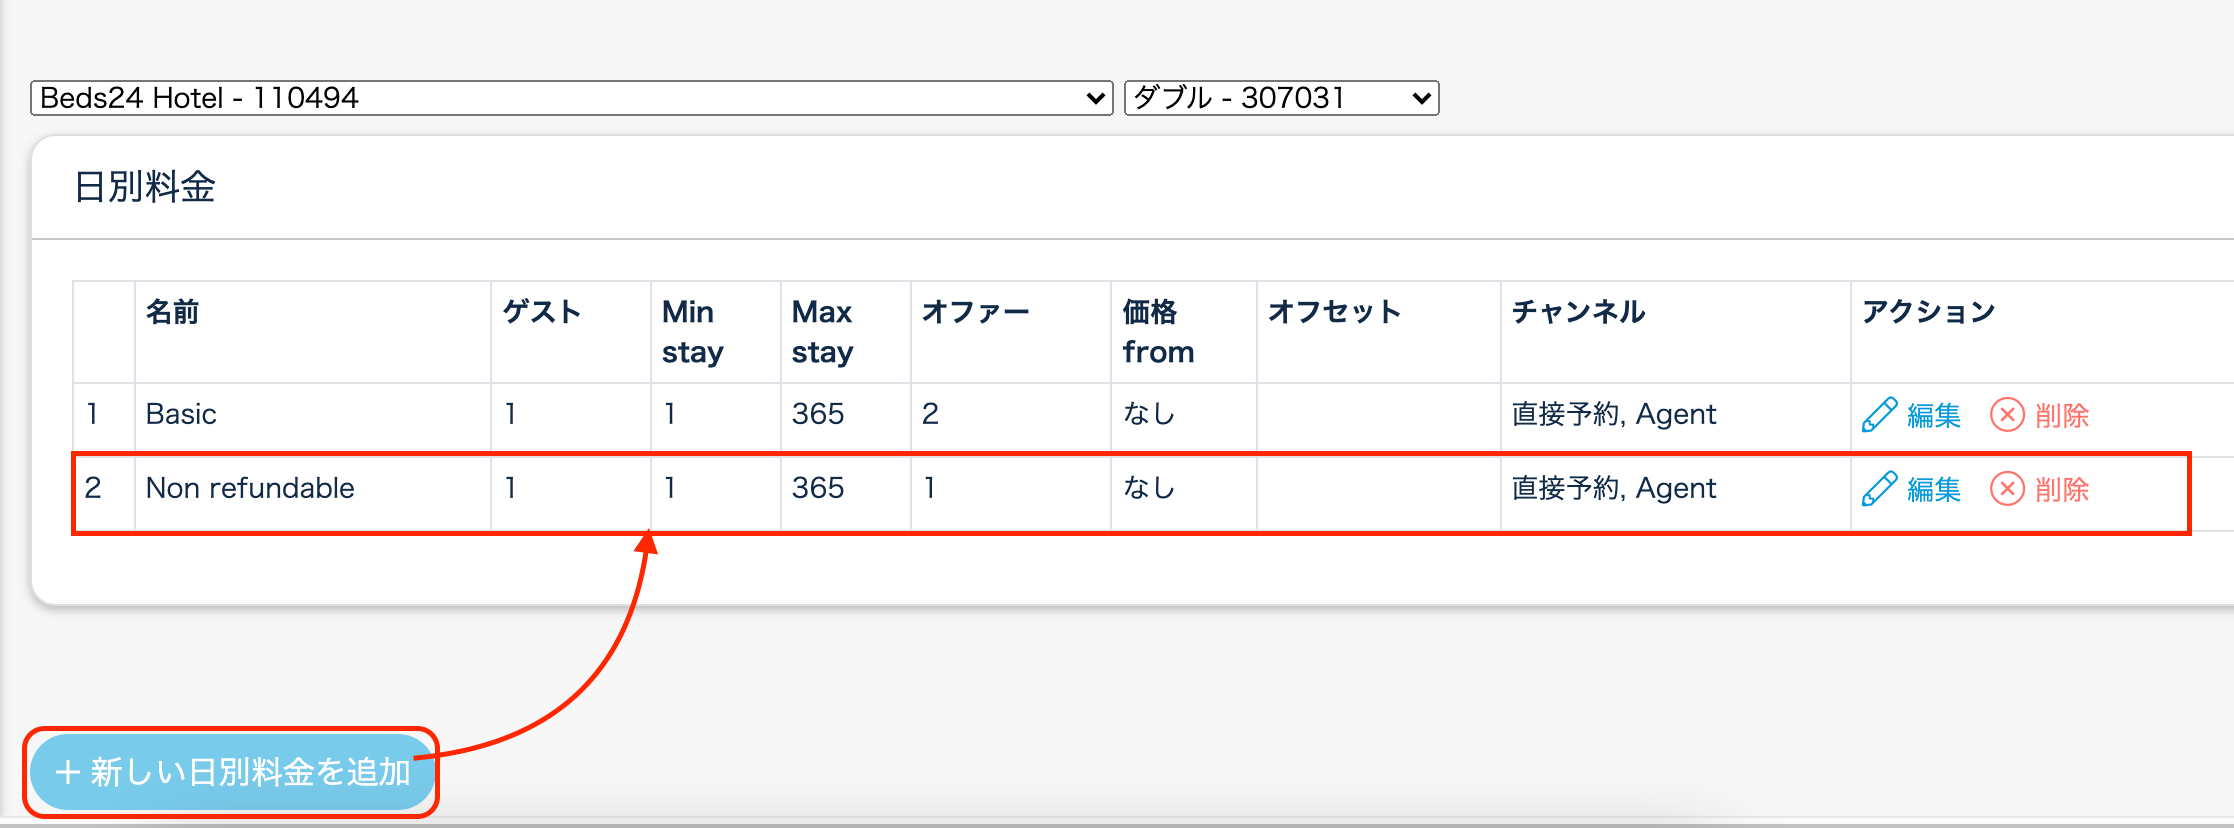This screenshot has height=828, width=2234.
Task: Select the Non refundable name cell
Action: pos(250,488)
